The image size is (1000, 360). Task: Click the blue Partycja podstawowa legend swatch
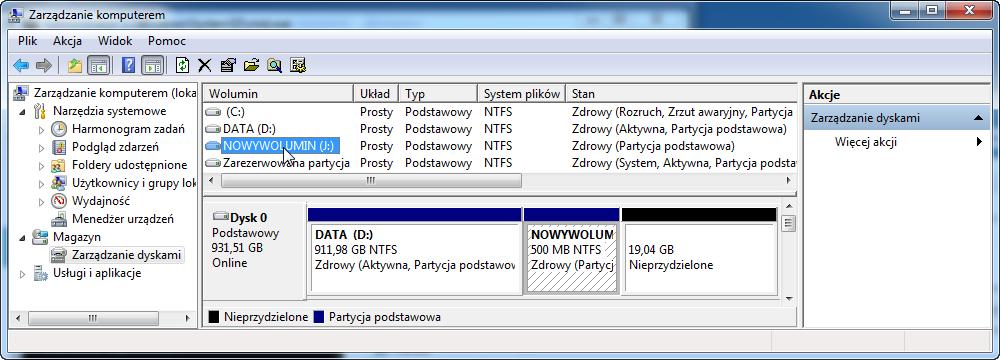pos(320,317)
